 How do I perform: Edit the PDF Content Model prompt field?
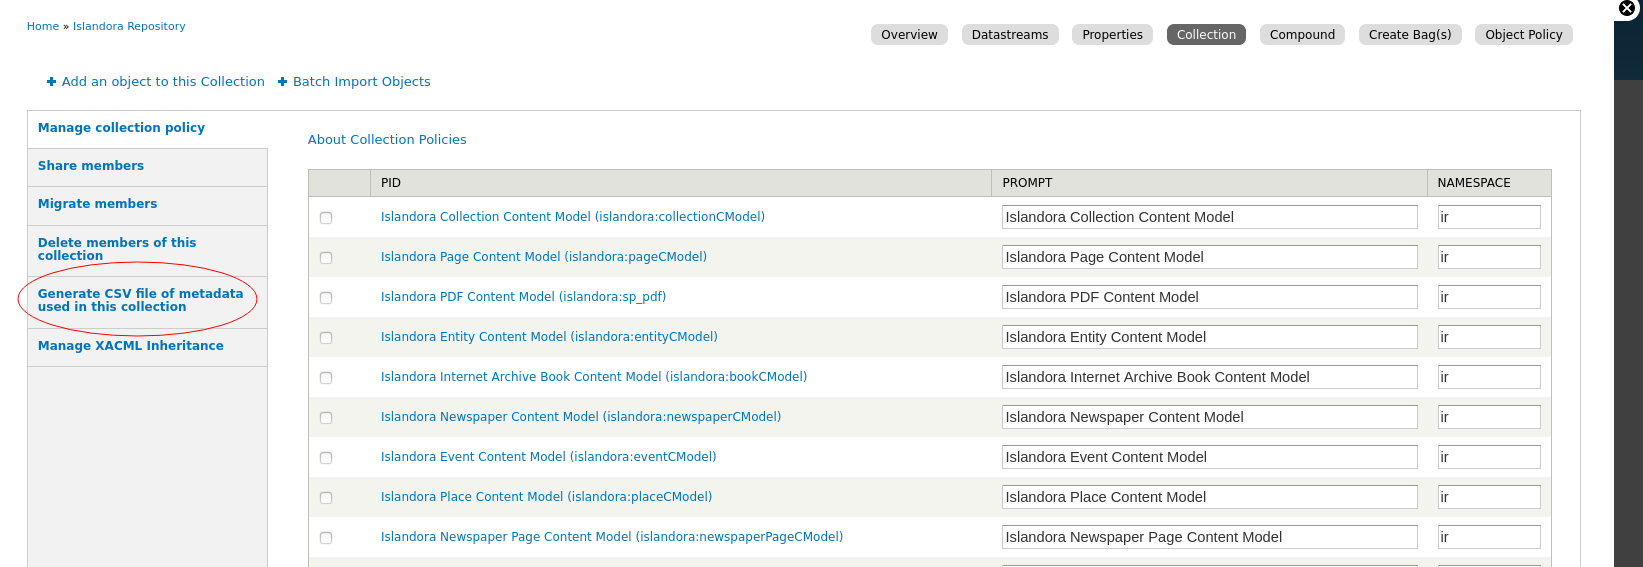point(1210,297)
